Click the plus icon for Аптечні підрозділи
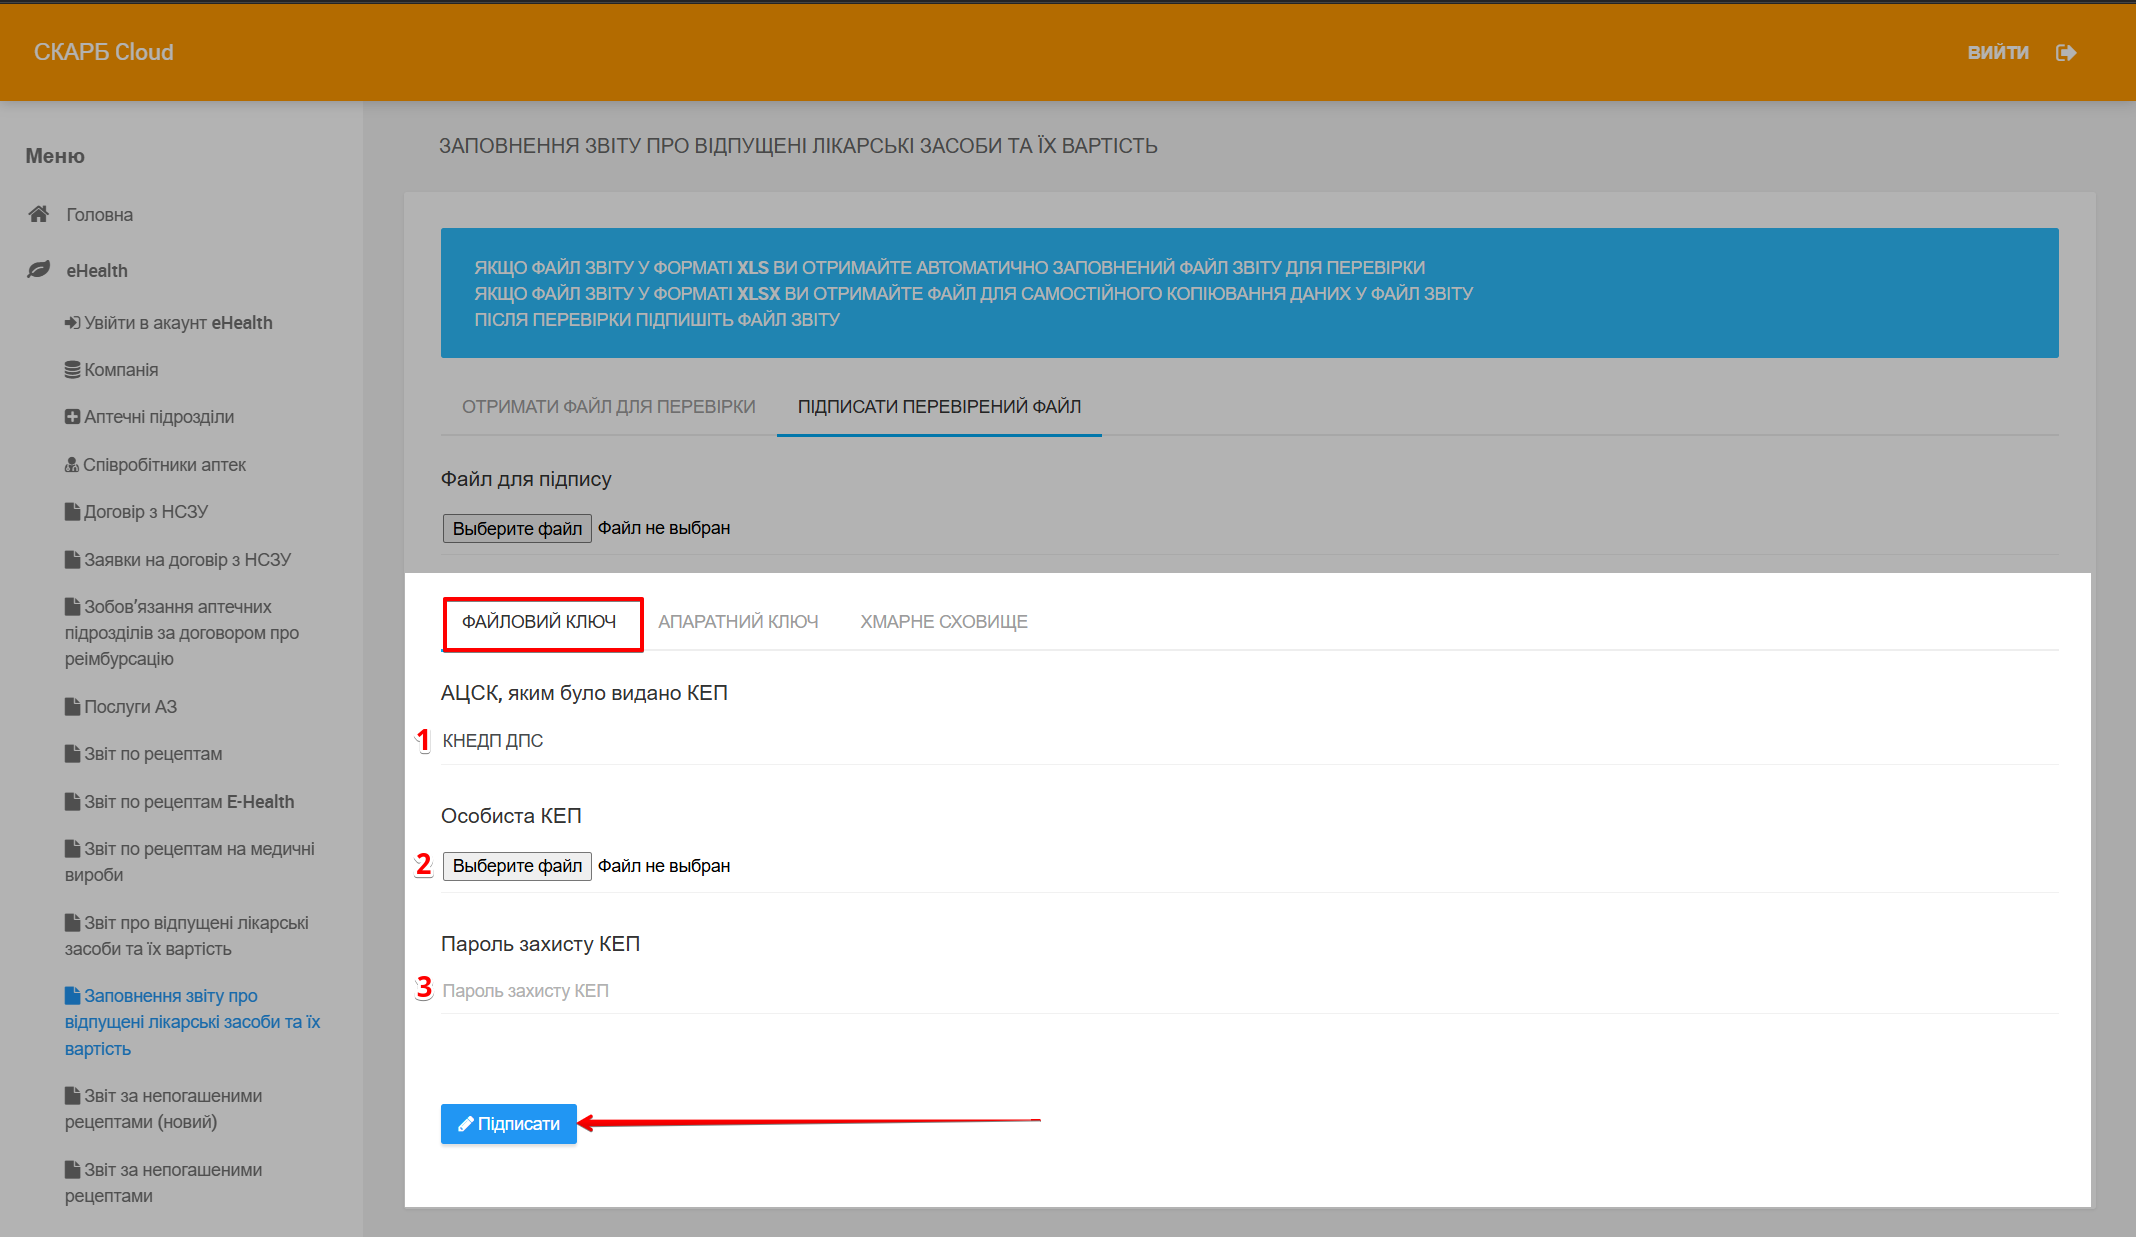This screenshot has height=1237, width=2136. (x=72, y=417)
